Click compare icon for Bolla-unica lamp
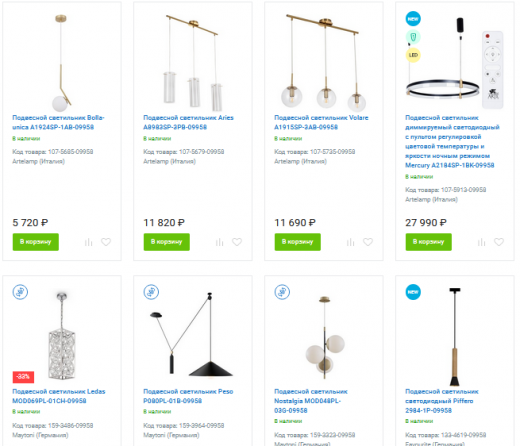Screen dimensions: 520x446 click(88, 242)
